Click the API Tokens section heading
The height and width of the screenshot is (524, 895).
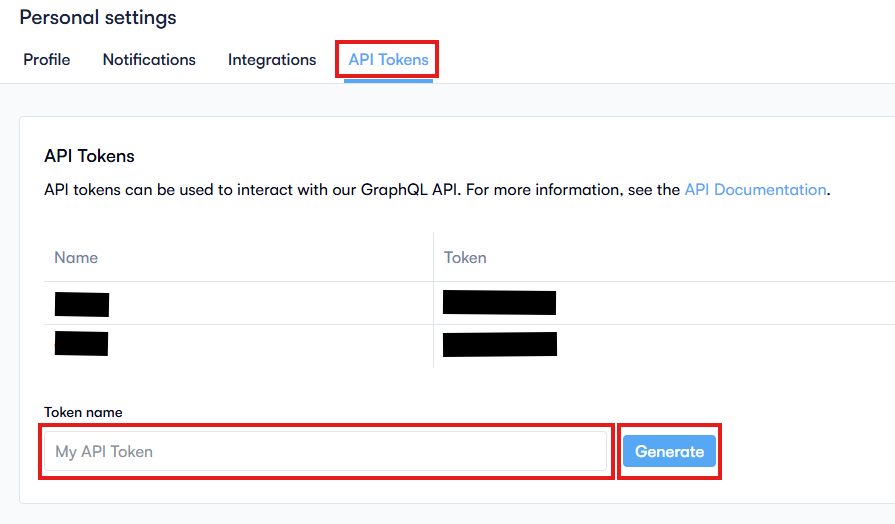(x=89, y=156)
